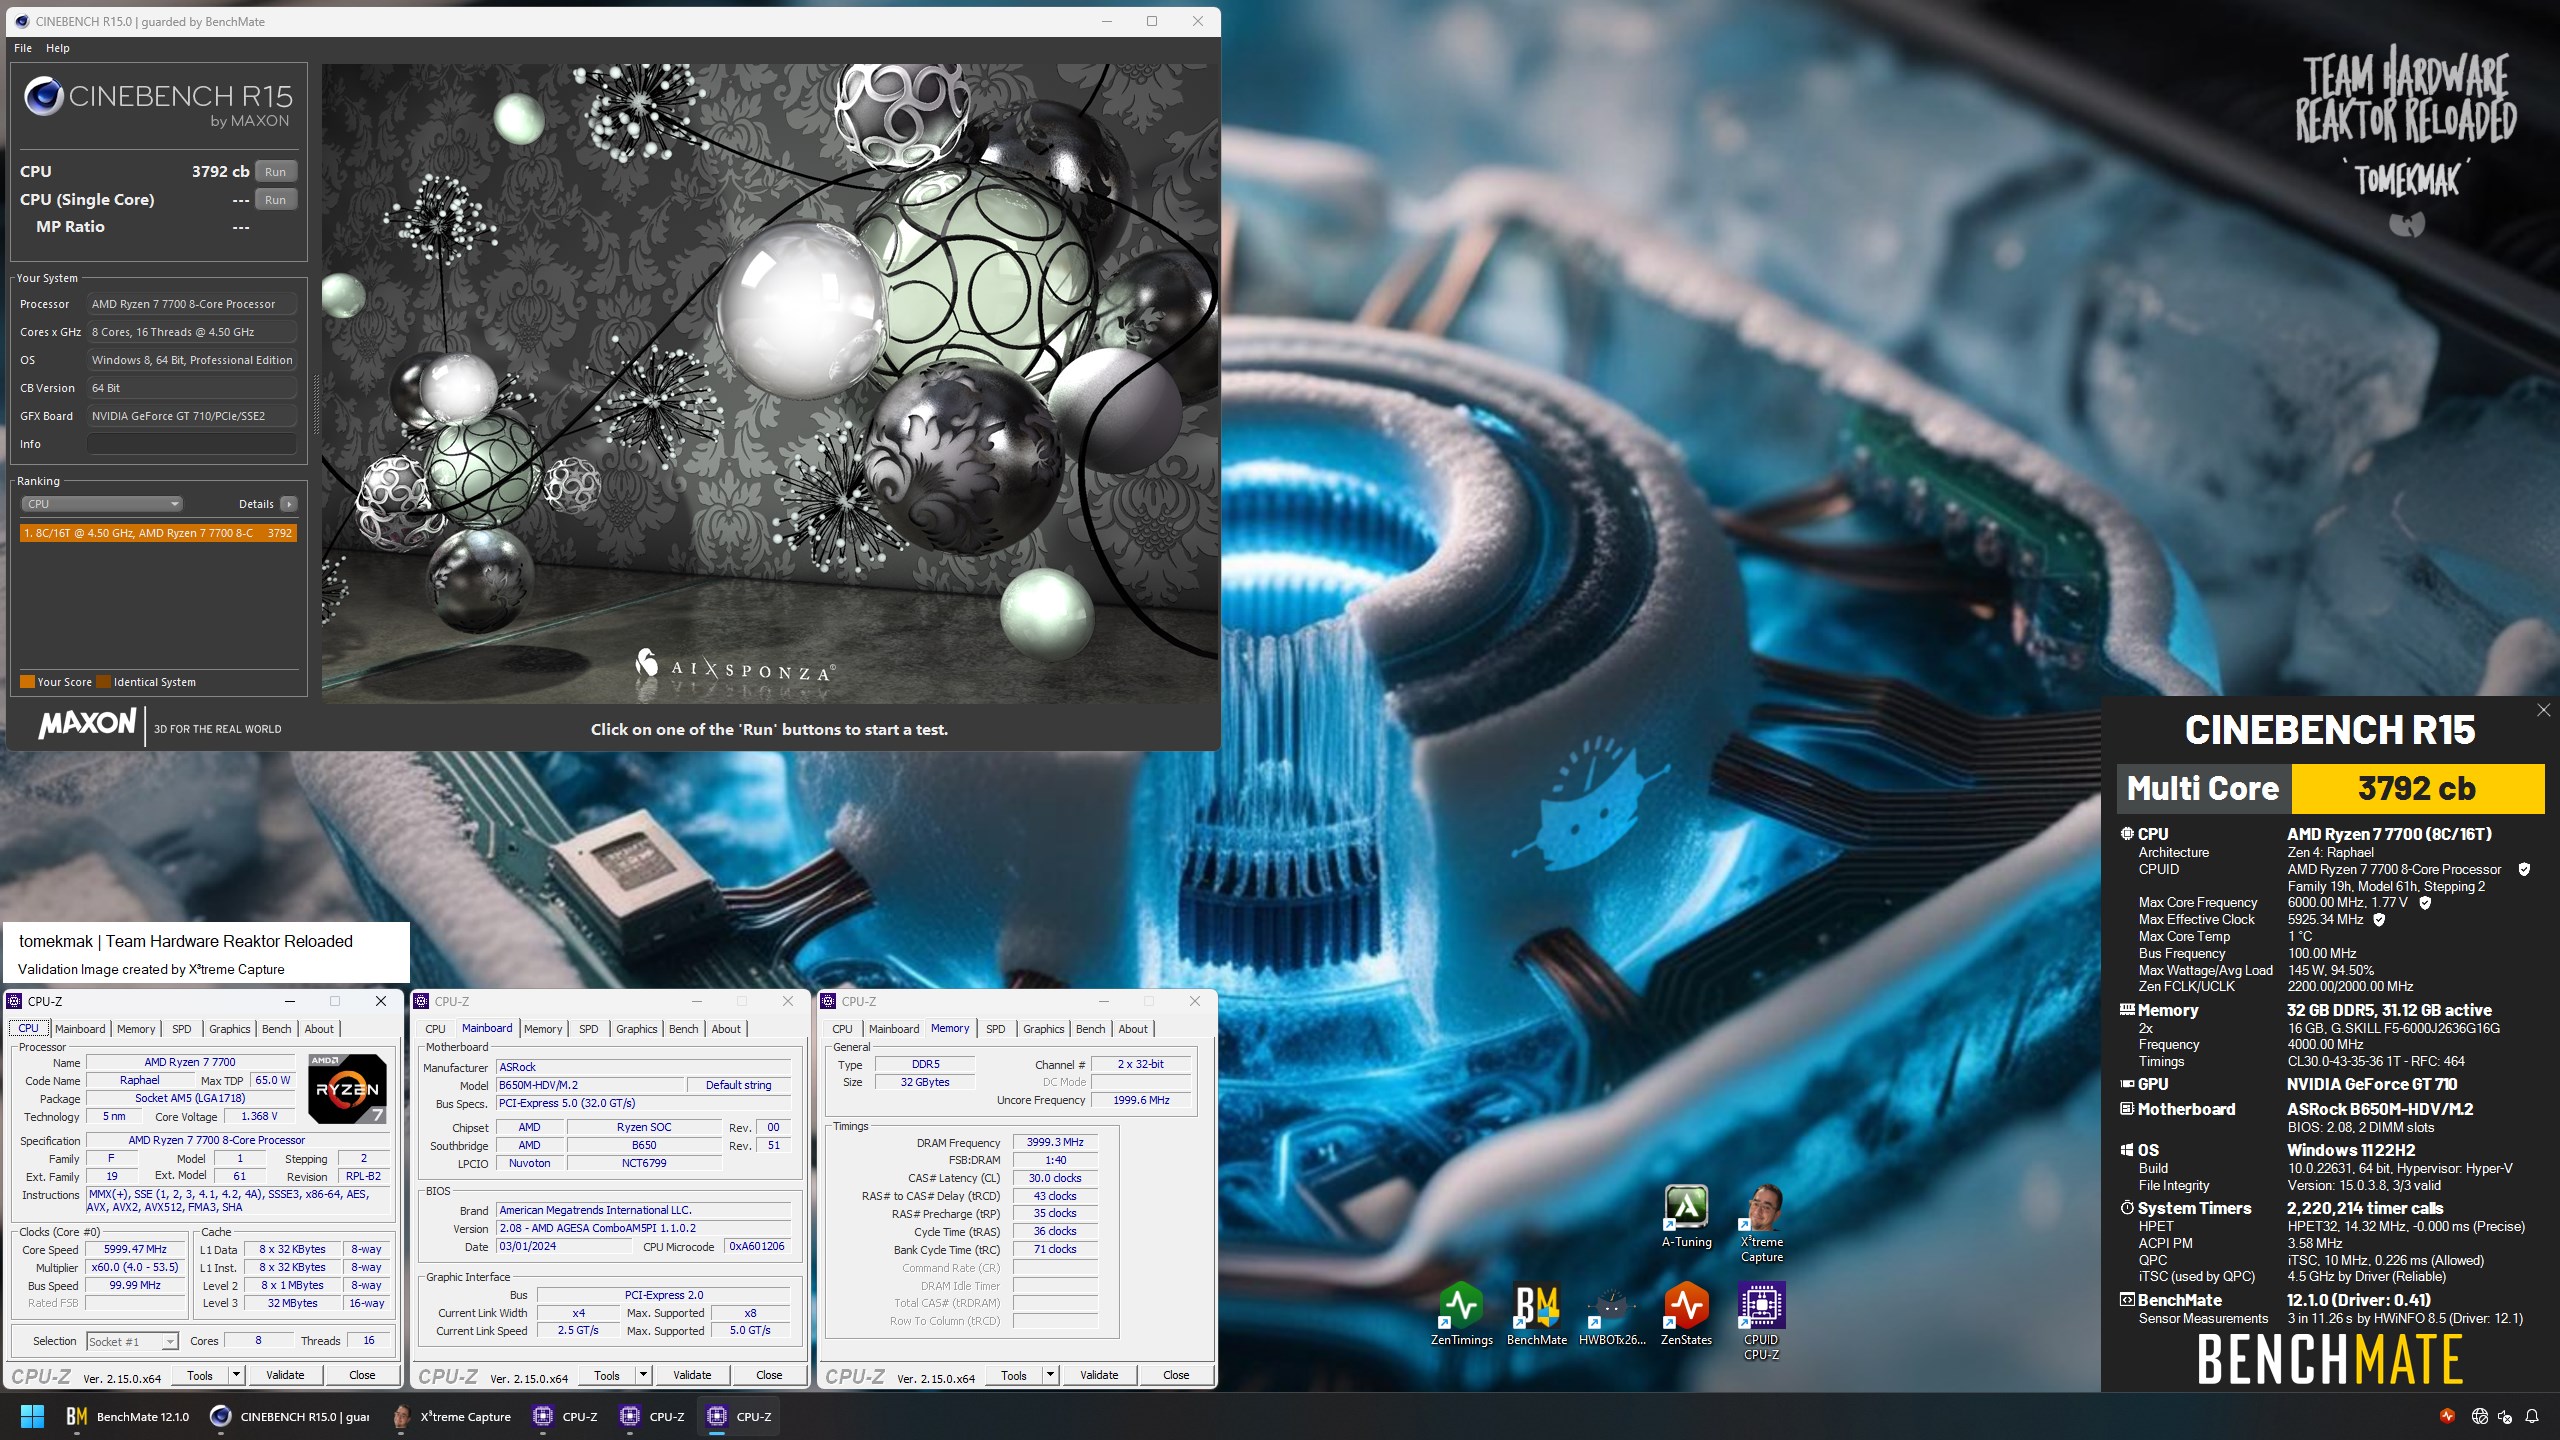This screenshot has height=1440, width=2560.
Task: Select Bench tab in first CPU-Z window
Action: click(x=276, y=1029)
